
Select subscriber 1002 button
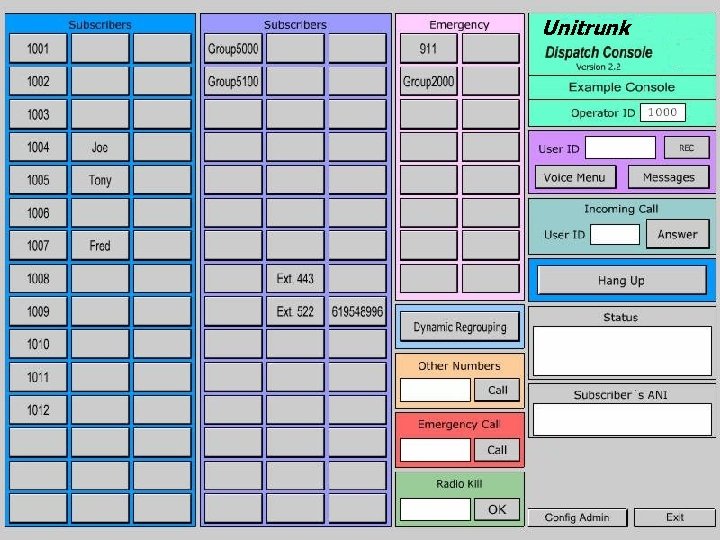click(38, 81)
